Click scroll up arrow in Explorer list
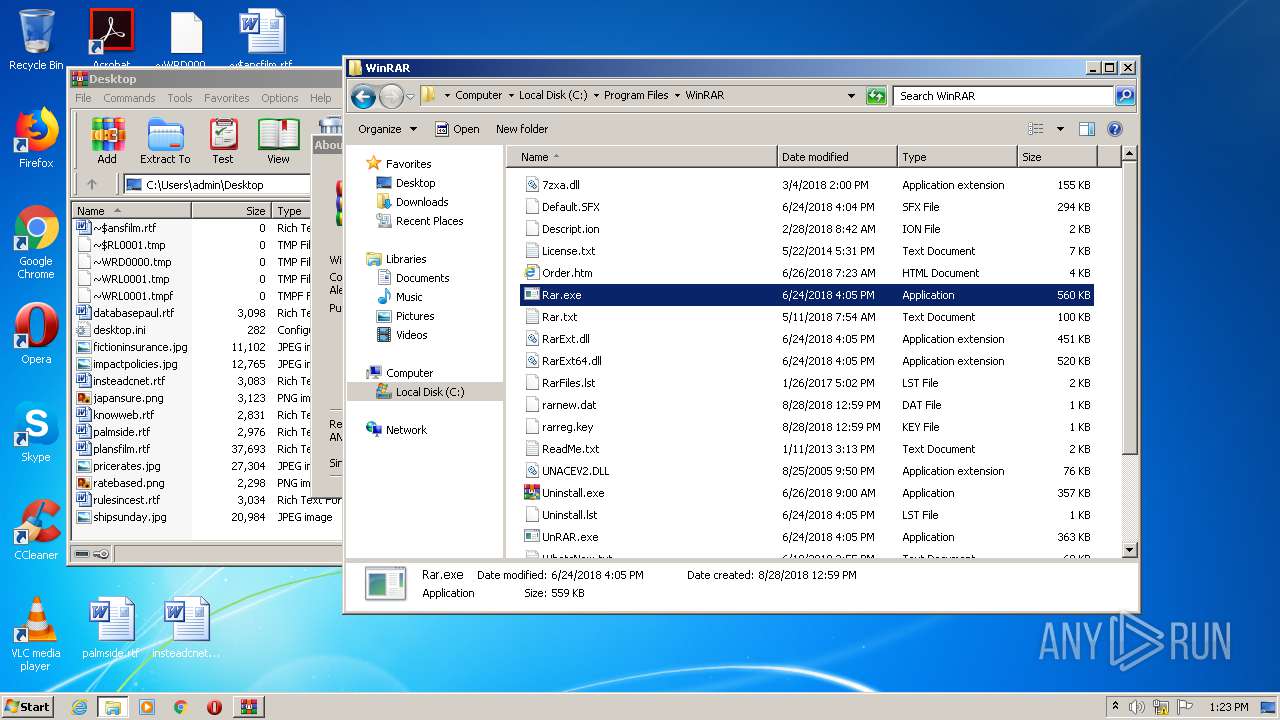The height and width of the screenshot is (720, 1280). coord(1129,153)
